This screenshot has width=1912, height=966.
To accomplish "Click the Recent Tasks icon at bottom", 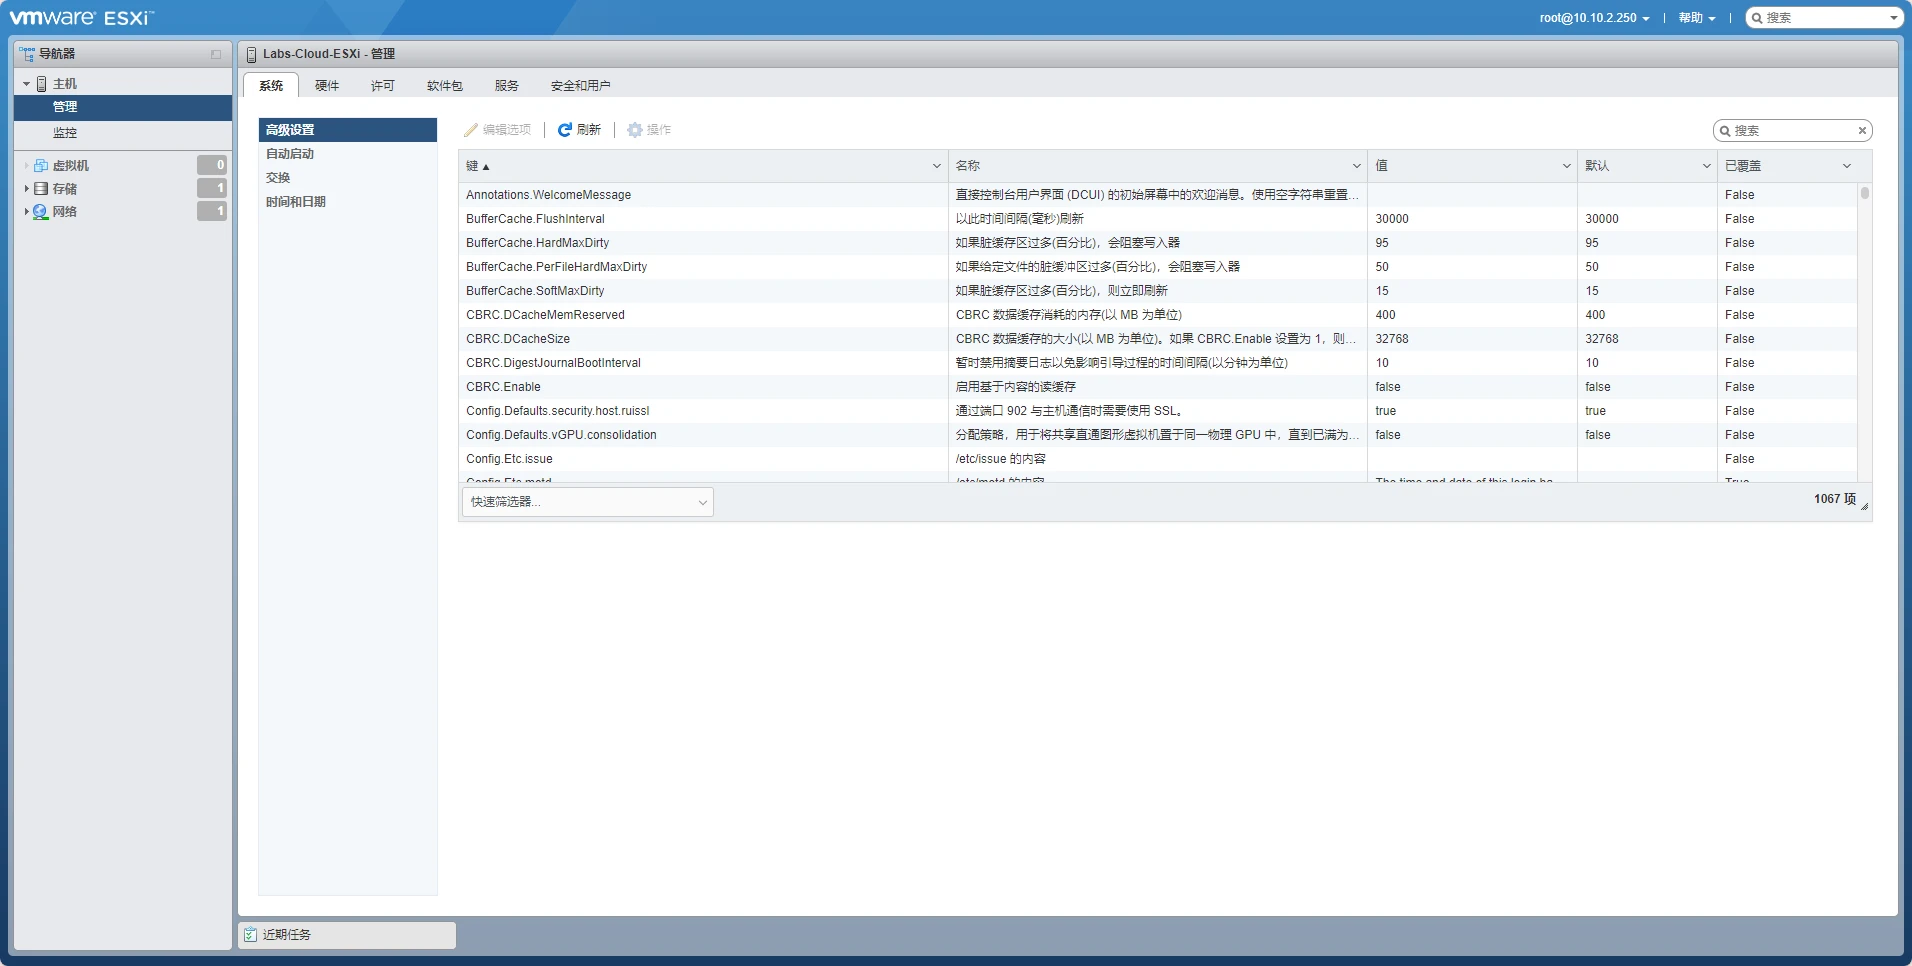I will tap(250, 935).
